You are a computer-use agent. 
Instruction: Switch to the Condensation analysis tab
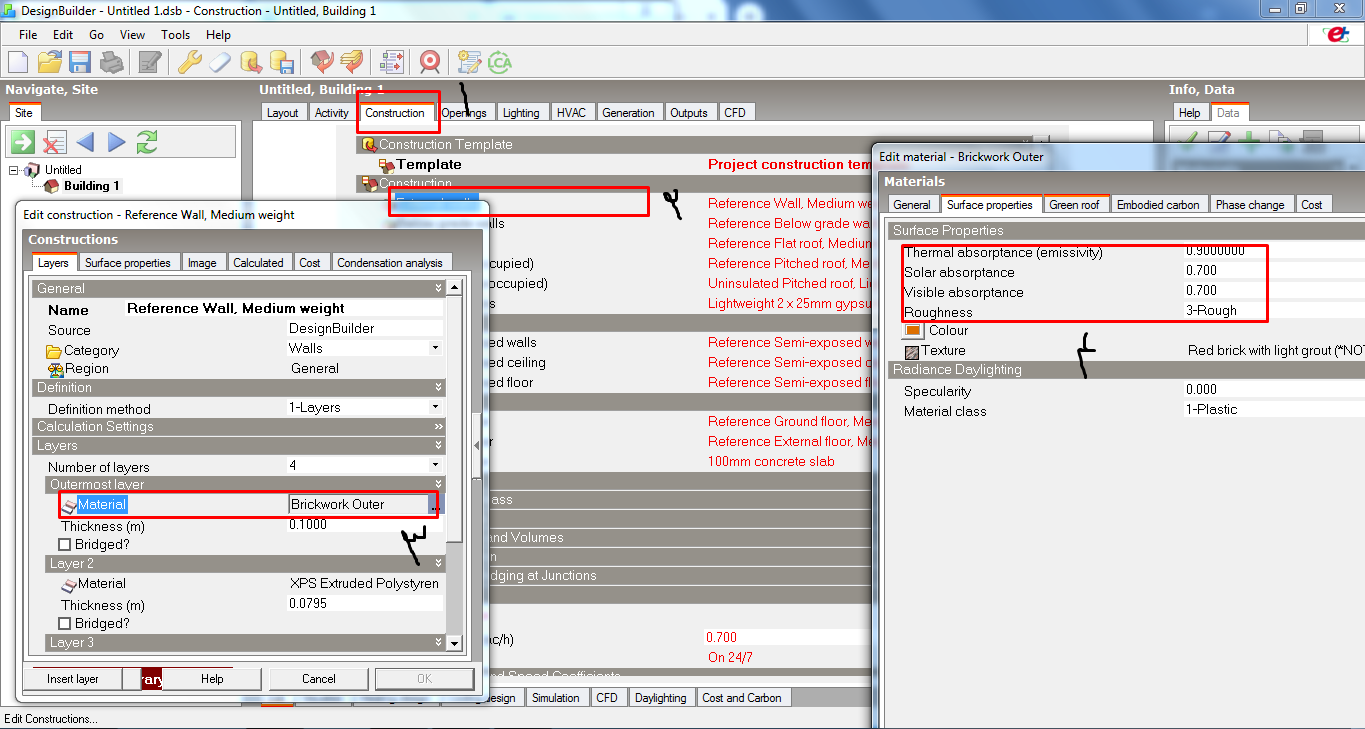pyautogui.click(x=390, y=263)
